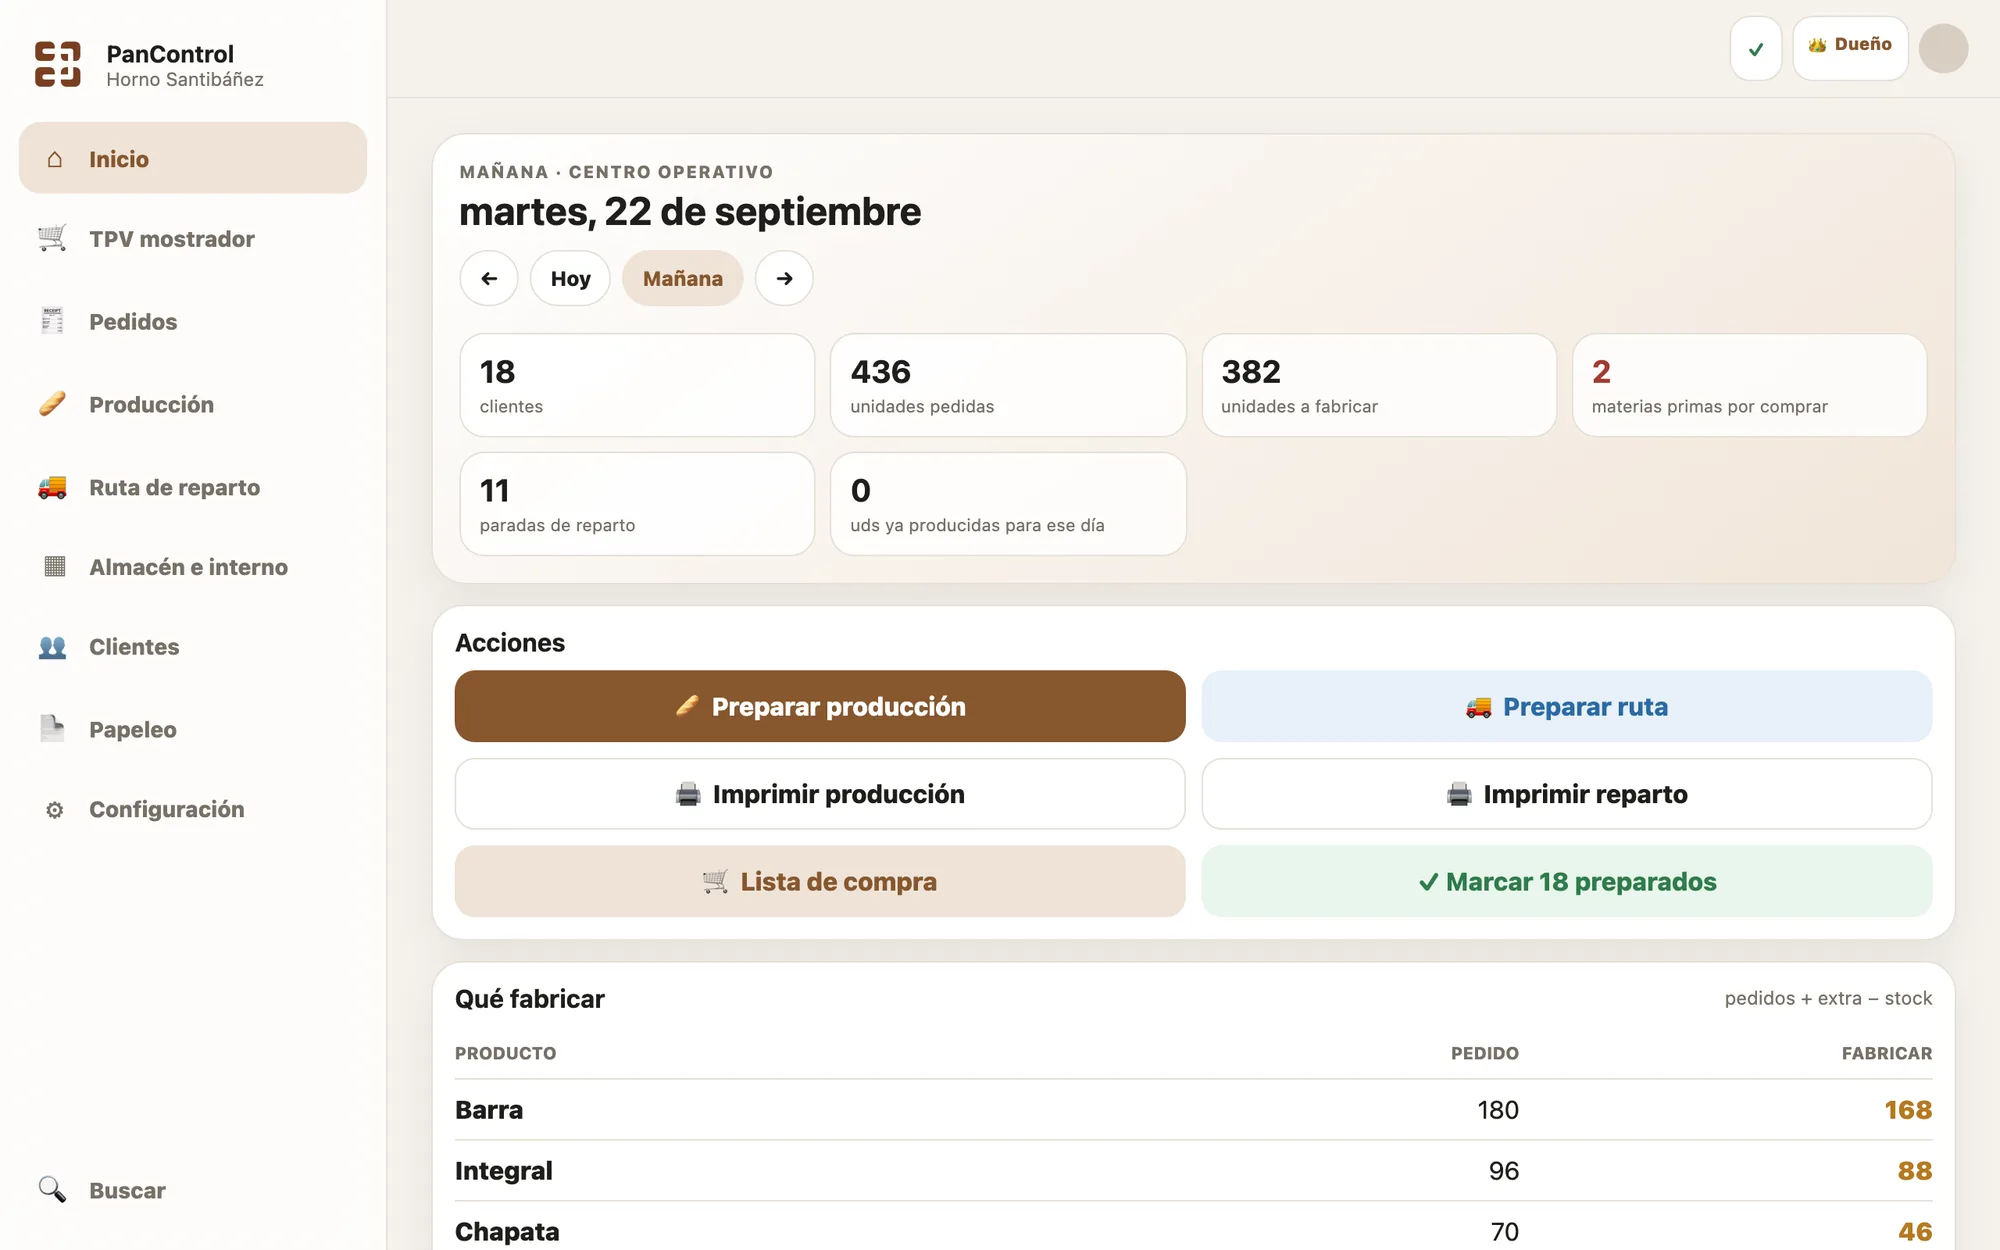Select the Hoy day toggle
This screenshot has width=2000, height=1250.
click(x=570, y=278)
